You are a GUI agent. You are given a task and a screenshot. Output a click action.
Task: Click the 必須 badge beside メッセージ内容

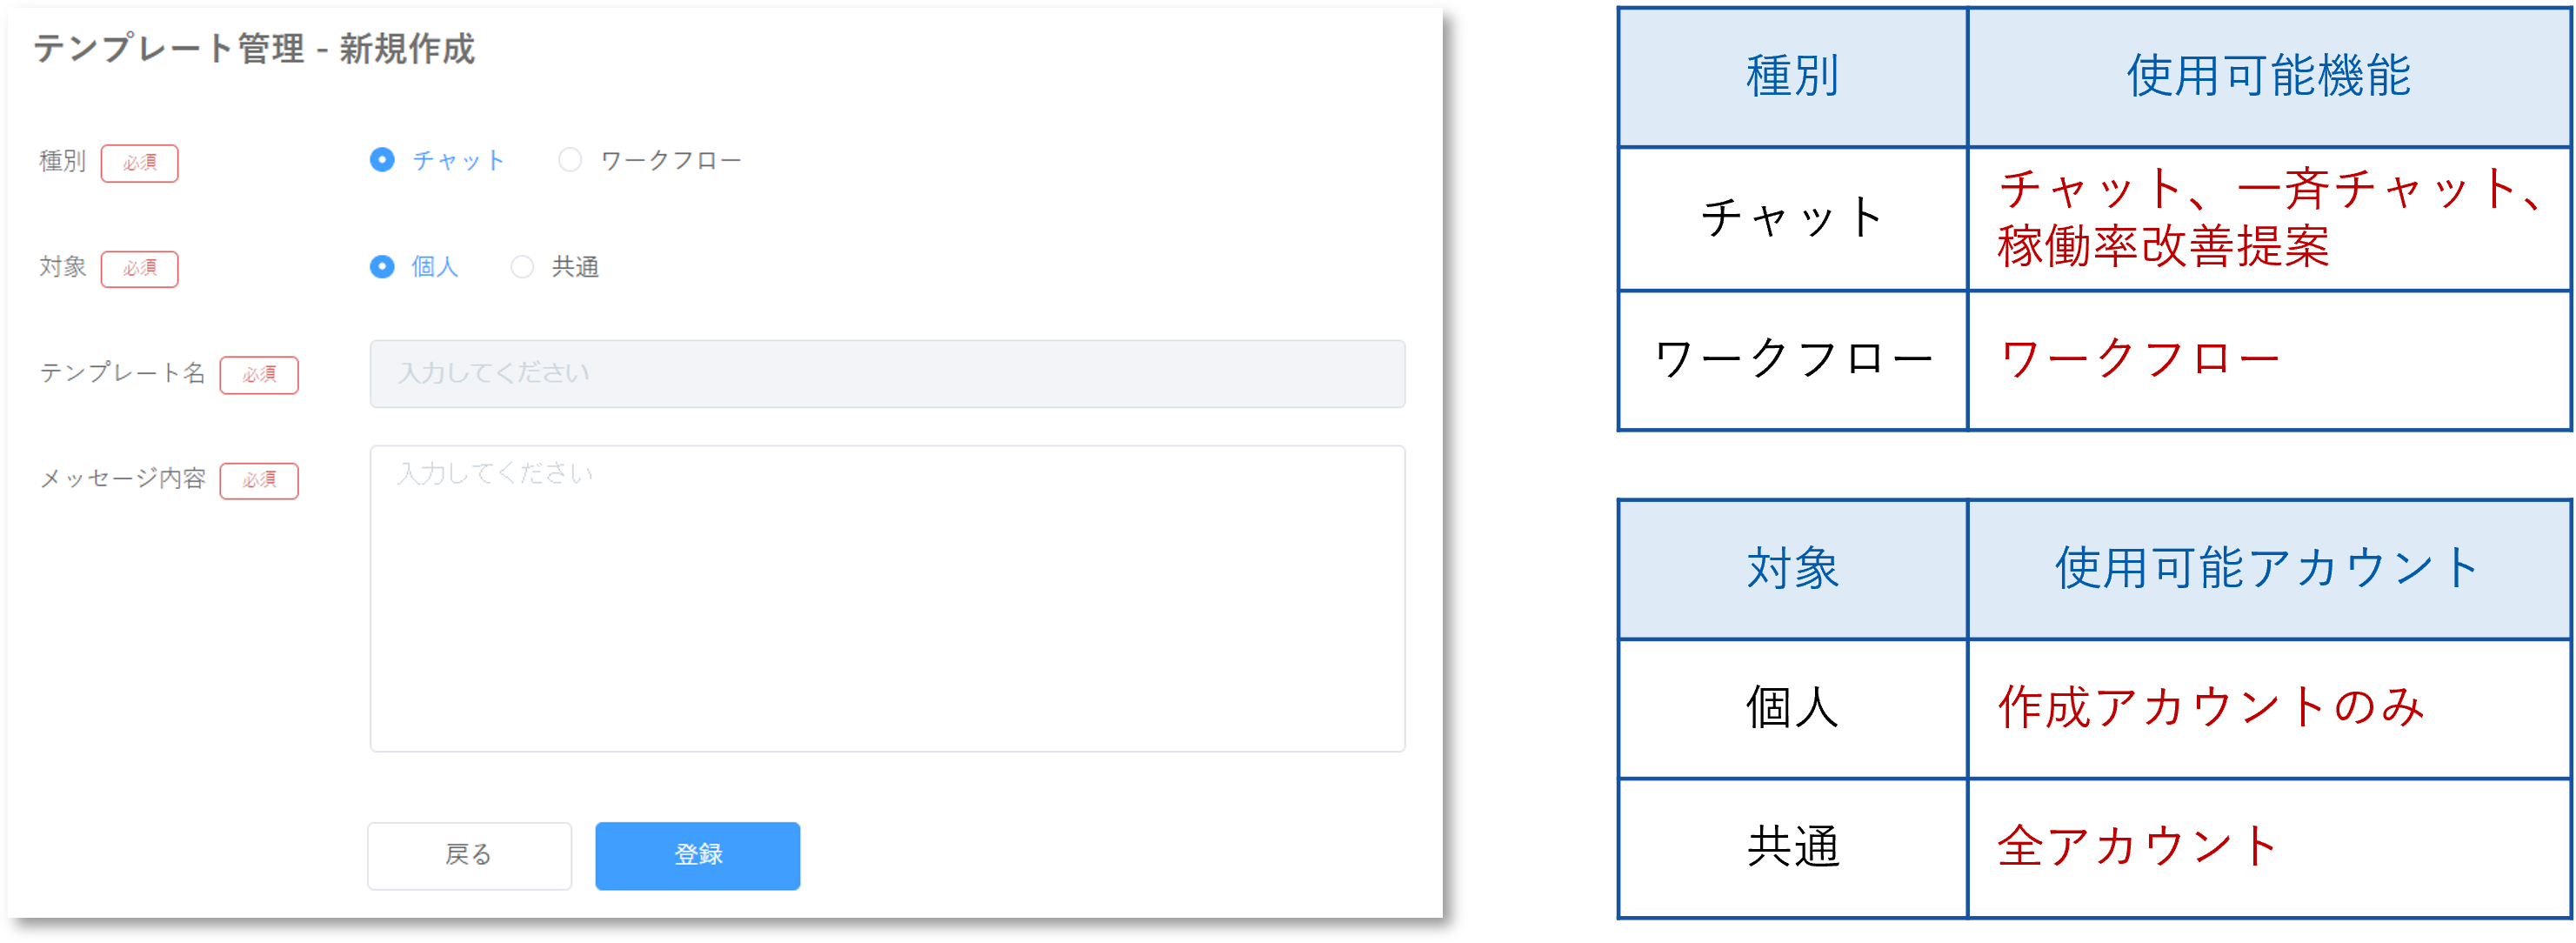(x=260, y=481)
